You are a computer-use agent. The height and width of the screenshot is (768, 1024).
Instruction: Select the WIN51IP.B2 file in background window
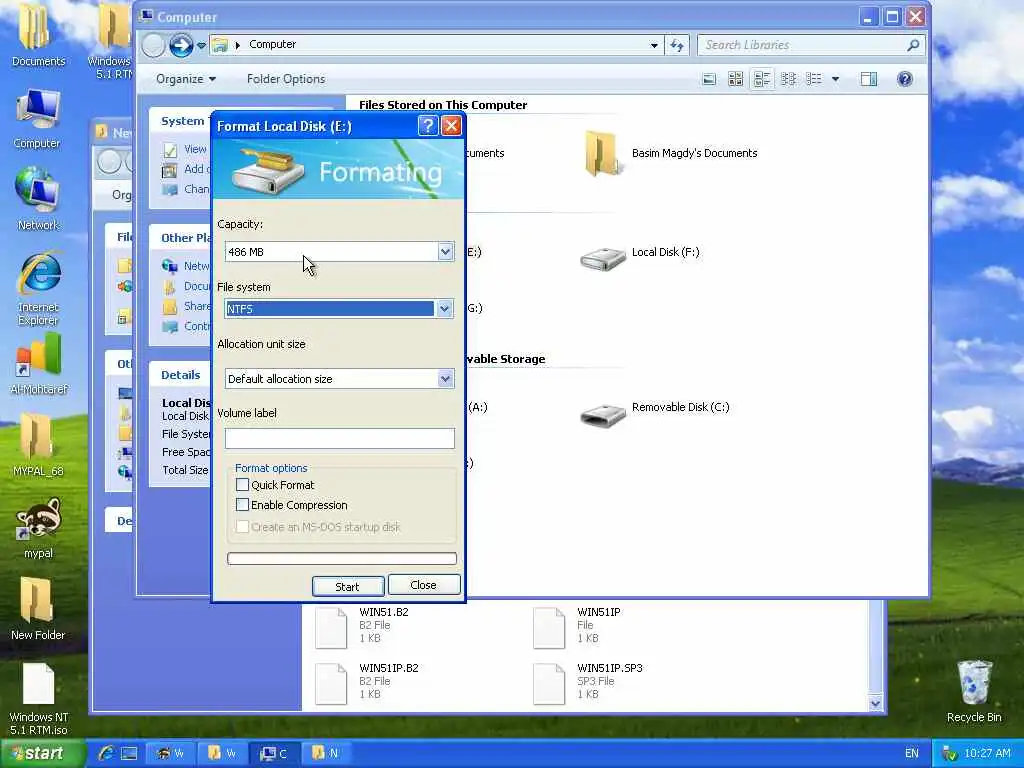point(367,681)
